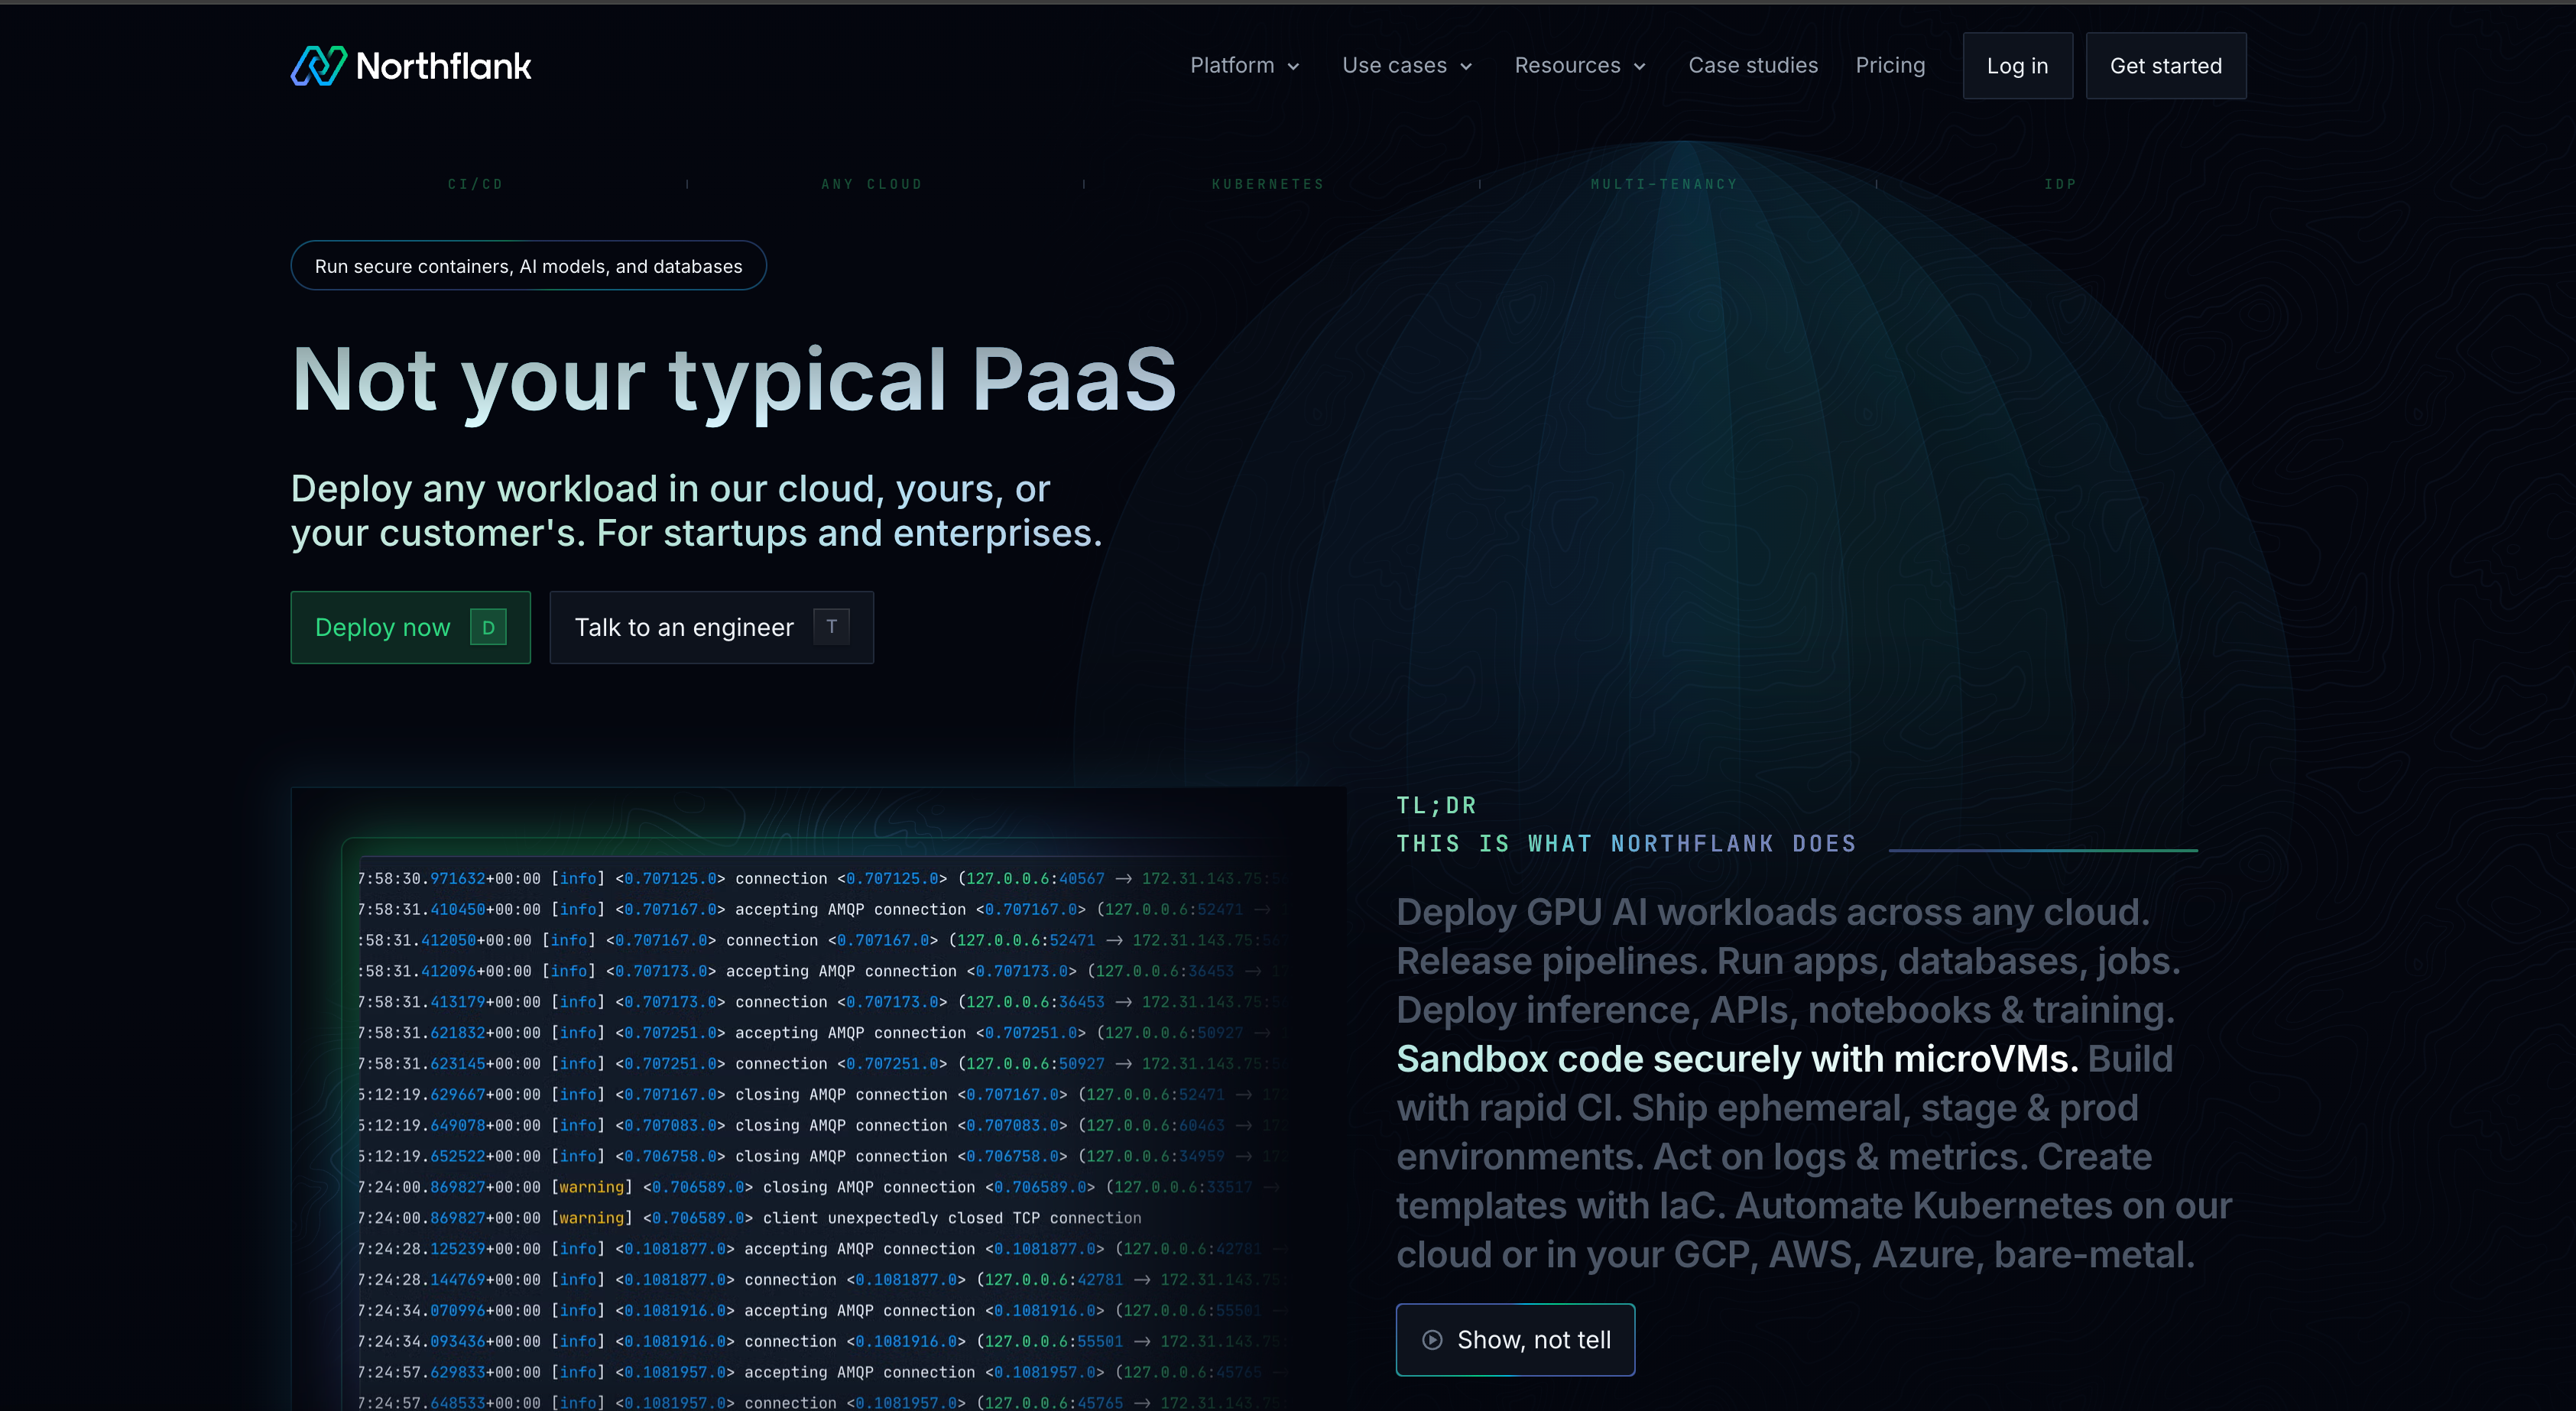Go to the Pricing page
Viewport: 2576px width, 1411px height.
point(1890,66)
